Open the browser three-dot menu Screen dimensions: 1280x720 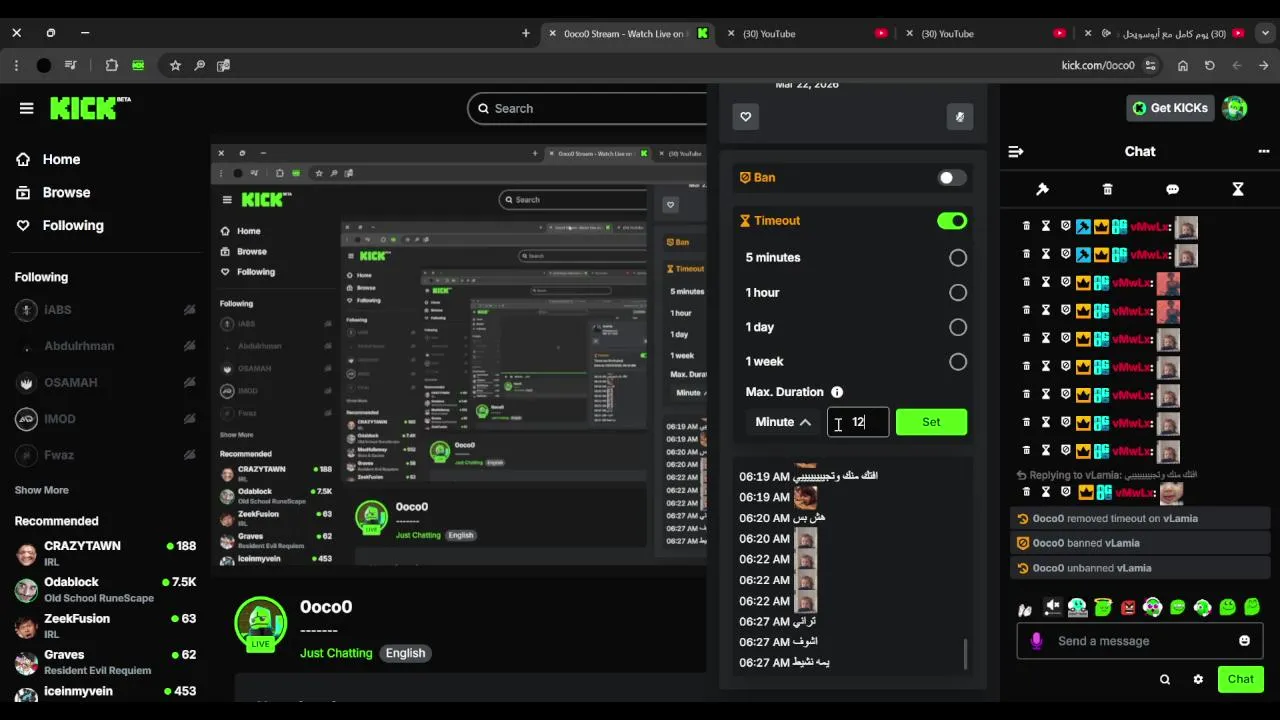point(17,65)
